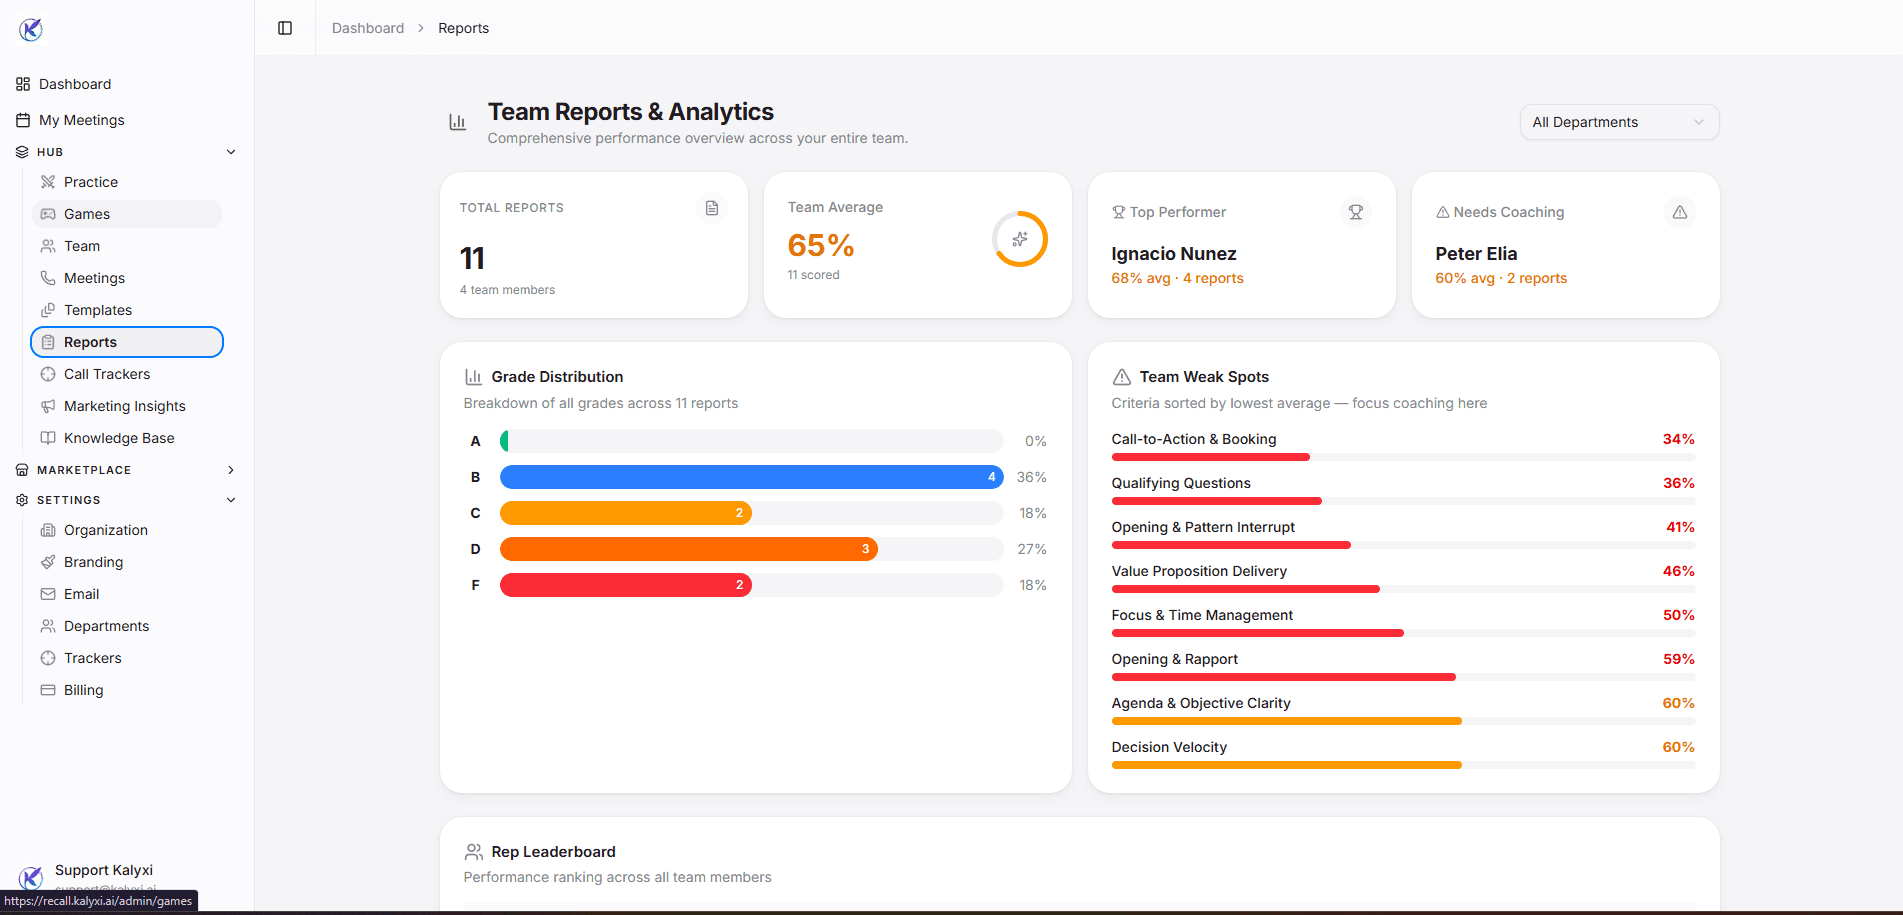1903x915 pixels.
Task: Open the Games section from sidebar
Action: pyautogui.click(x=86, y=214)
